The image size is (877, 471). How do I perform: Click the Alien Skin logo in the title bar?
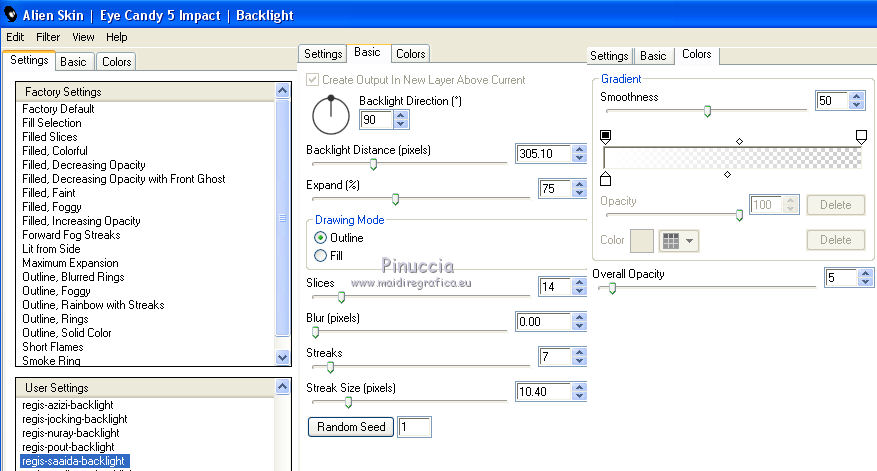(11, 14)
